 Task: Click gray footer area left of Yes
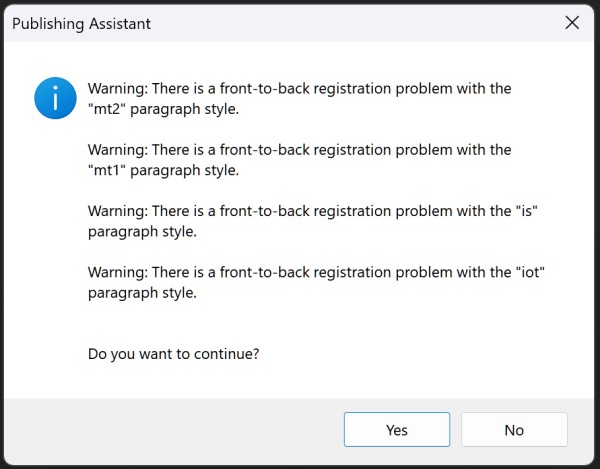[172, 429]
